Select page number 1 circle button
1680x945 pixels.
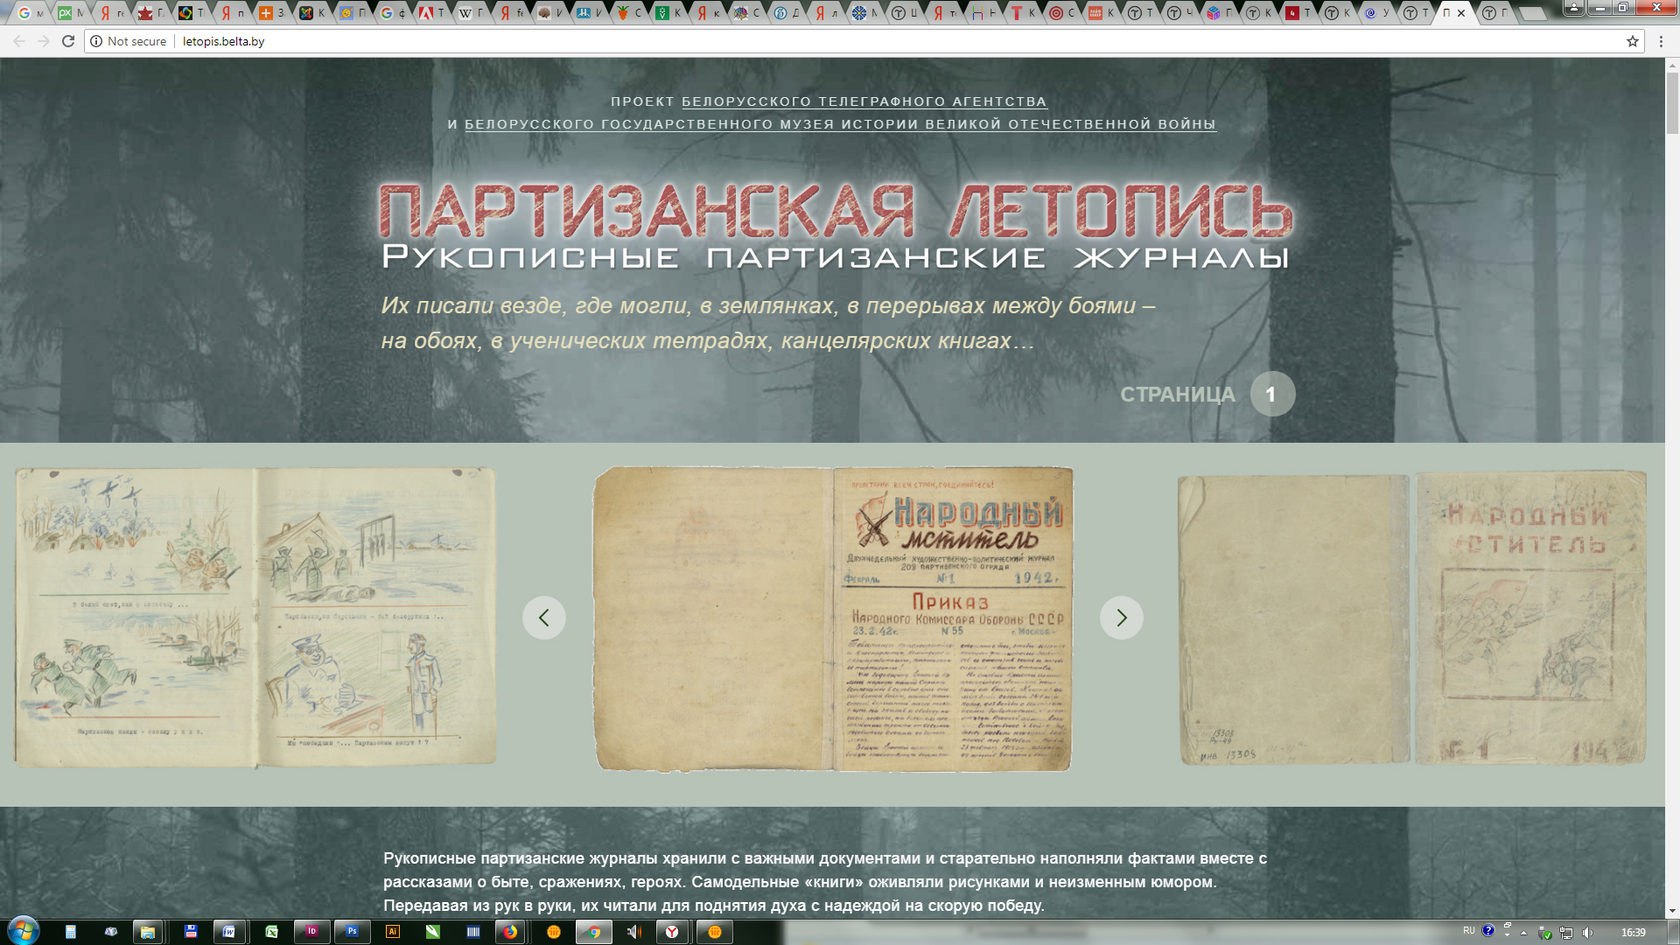click(x=1272, y=394)
